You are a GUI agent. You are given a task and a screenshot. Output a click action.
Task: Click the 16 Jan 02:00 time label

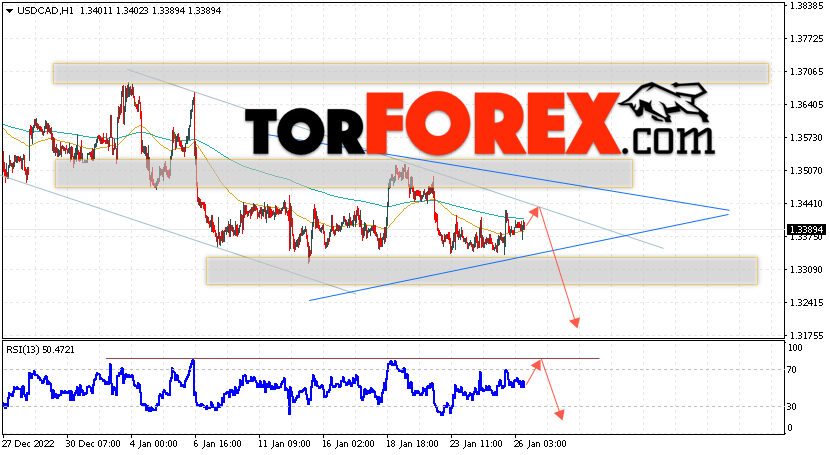click(x=348, y=443)
